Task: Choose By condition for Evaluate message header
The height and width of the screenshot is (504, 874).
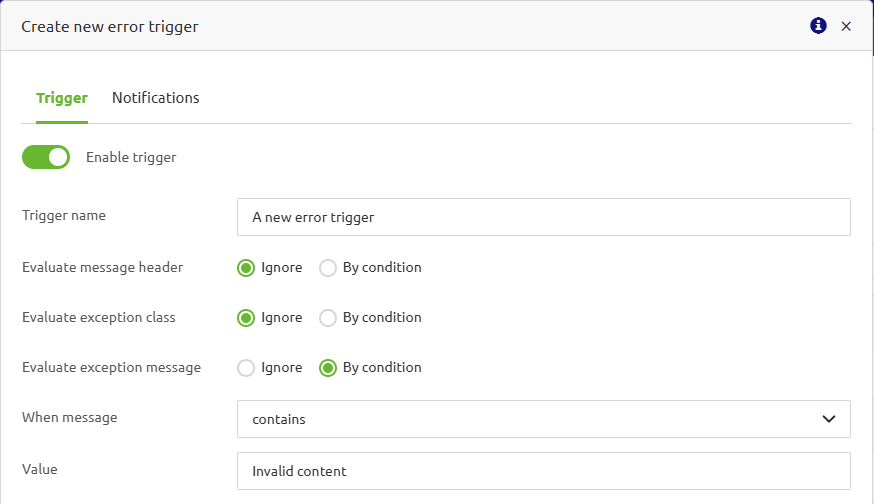Action: point(328,268)
